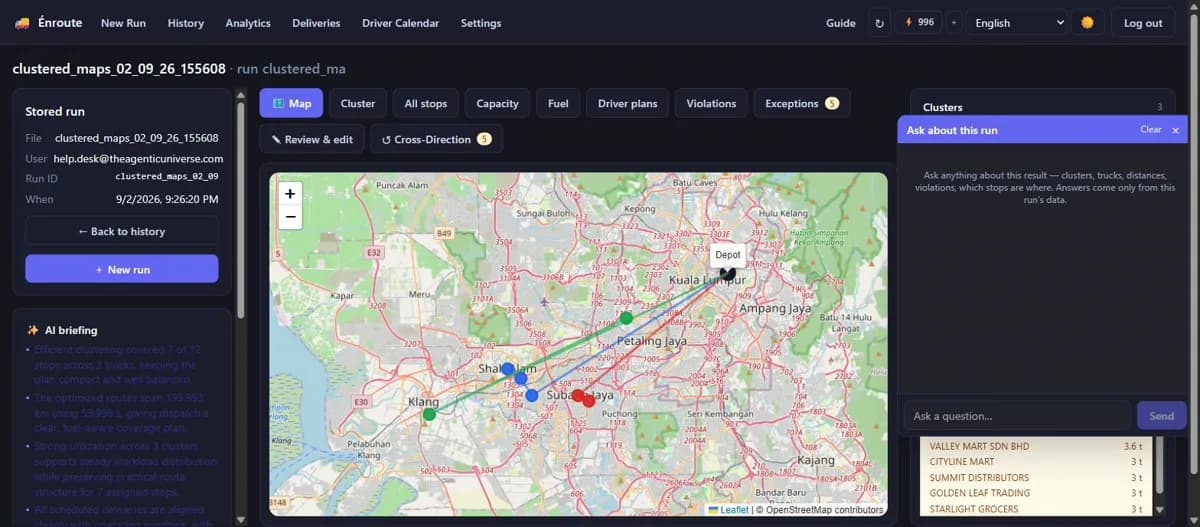Select the GOLDEN LEAF TRADING row
This screenshot has height=527, width=1200.
[x=1036, y=493]
